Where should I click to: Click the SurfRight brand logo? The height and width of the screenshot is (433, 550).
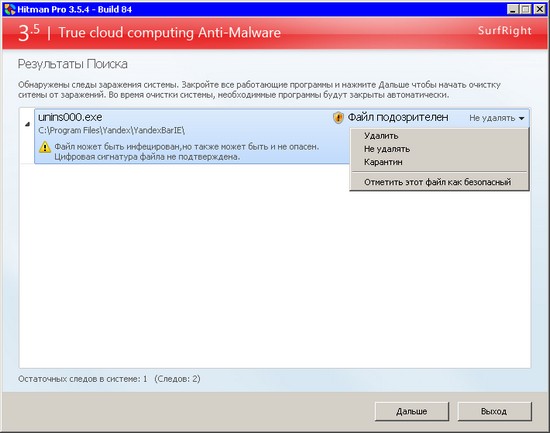click(x=504, y=31)
